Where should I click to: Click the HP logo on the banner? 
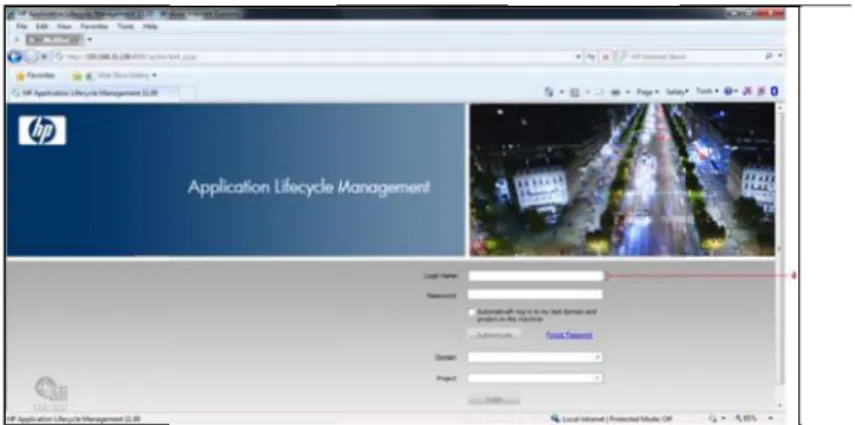[42, 130]
